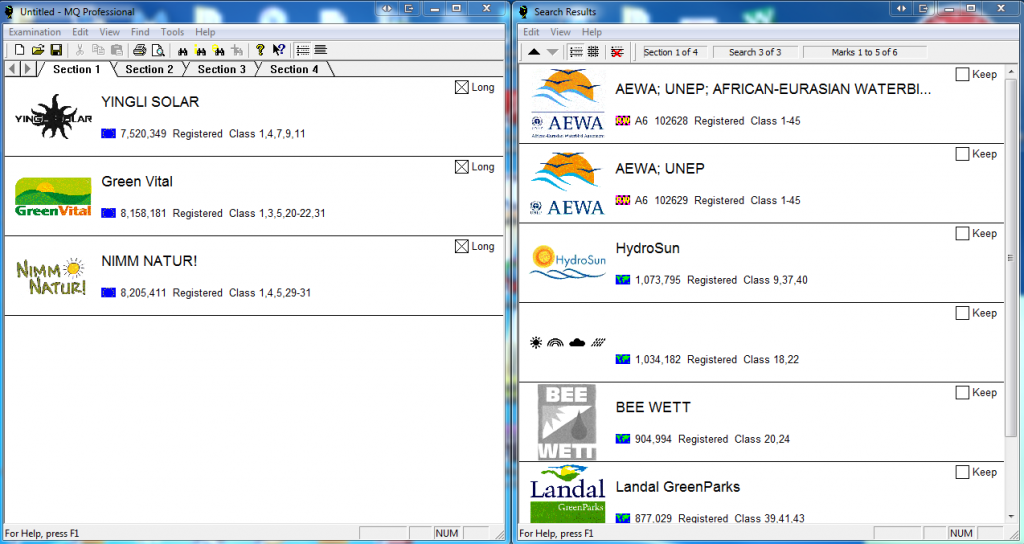Open Help menu in MQ Professional window
This screenshot has width=1024, height=544.
click(205, 32)
